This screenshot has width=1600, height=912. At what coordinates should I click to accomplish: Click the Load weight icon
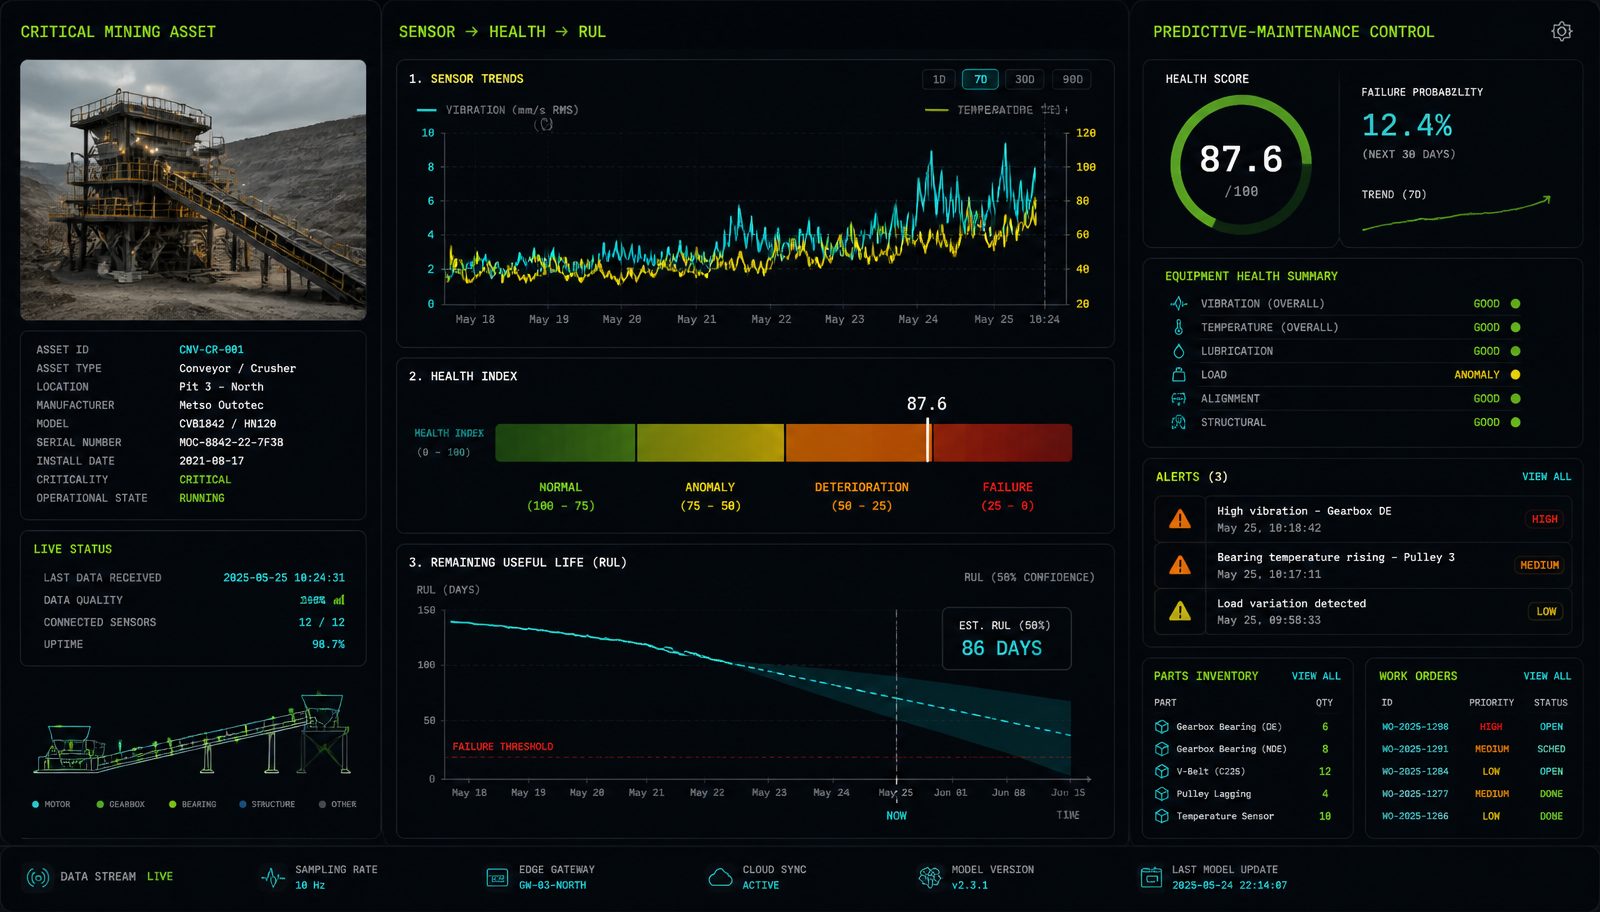1178,375
